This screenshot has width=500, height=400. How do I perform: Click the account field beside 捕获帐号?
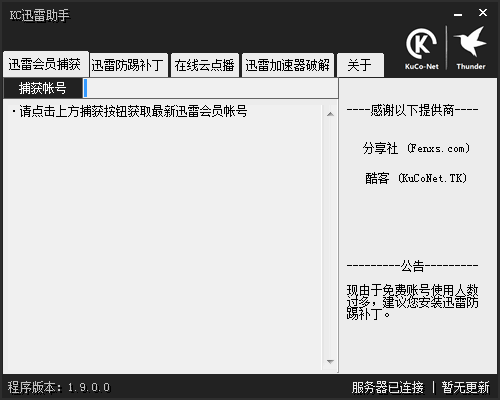(211, 88)
